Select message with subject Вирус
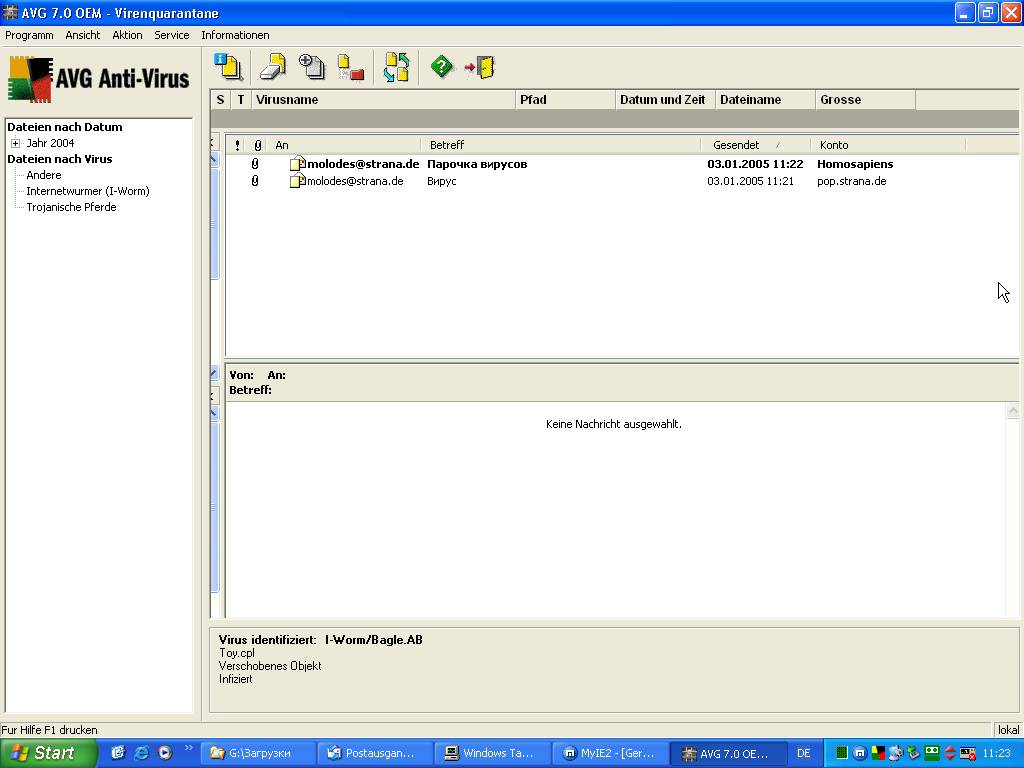 point(441,181)
